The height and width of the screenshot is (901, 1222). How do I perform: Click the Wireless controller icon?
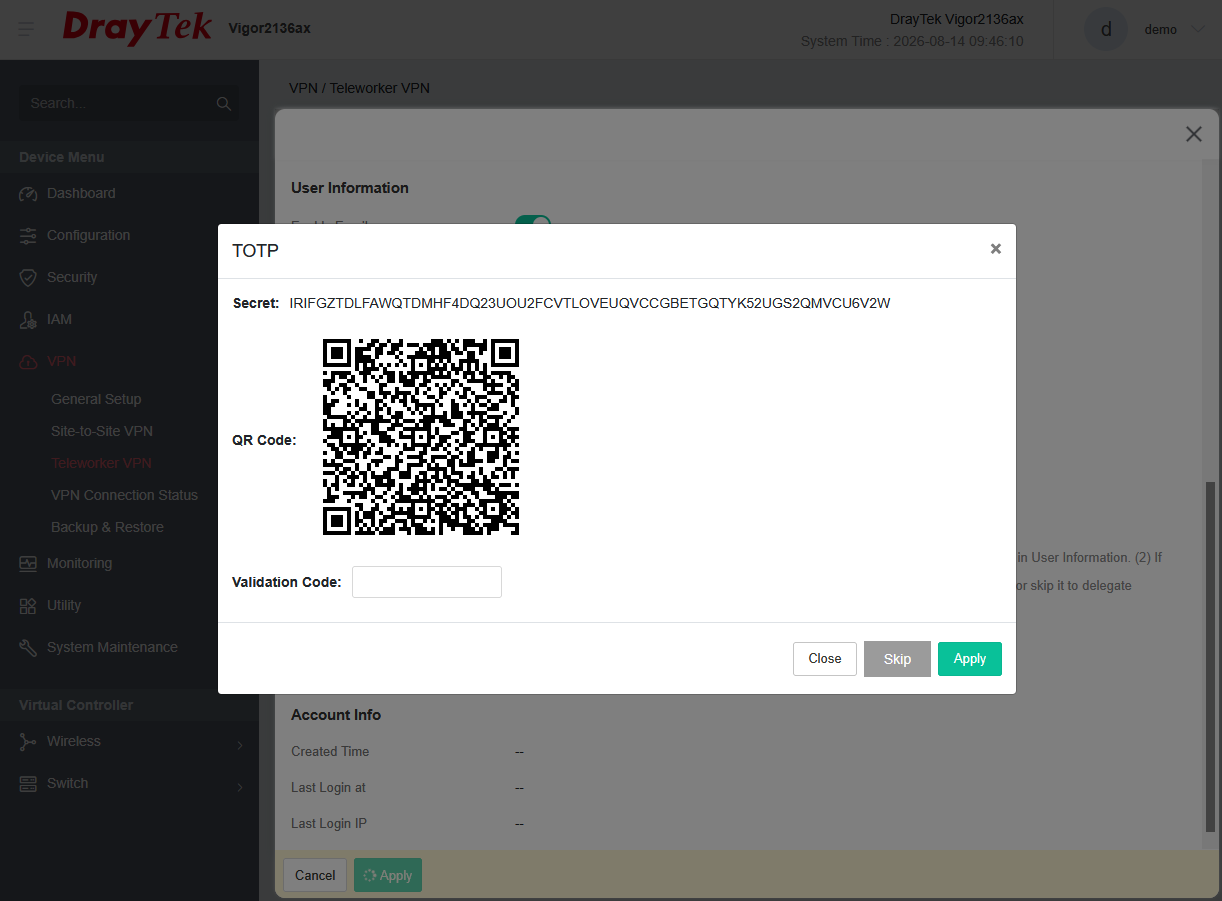pos(28,742)
